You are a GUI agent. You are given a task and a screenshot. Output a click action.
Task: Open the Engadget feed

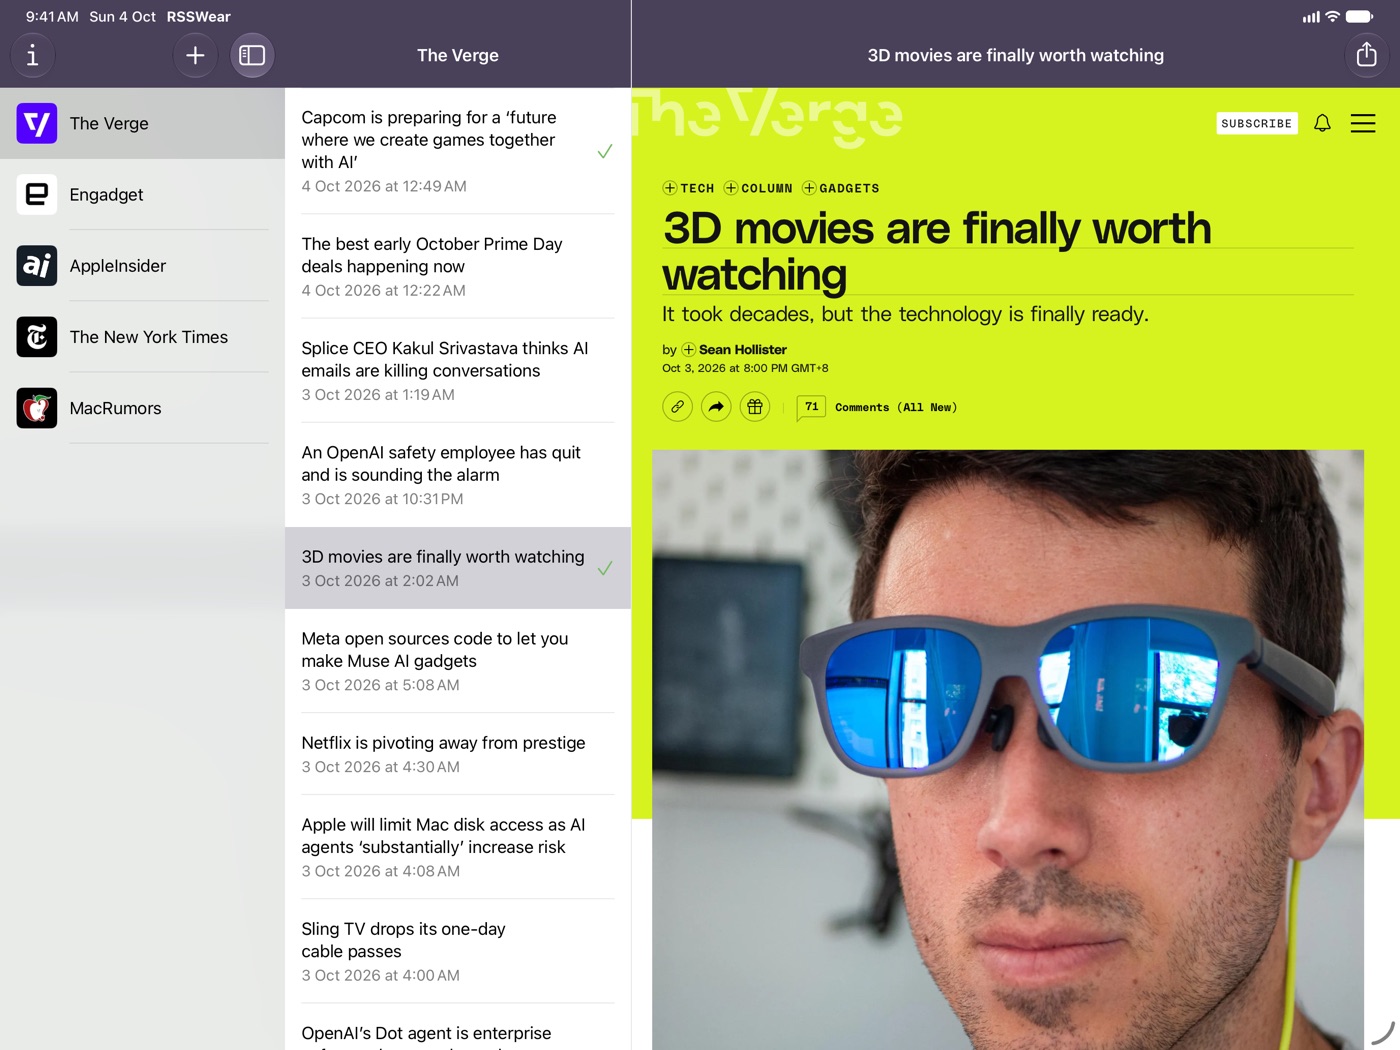tap(142, 195)
